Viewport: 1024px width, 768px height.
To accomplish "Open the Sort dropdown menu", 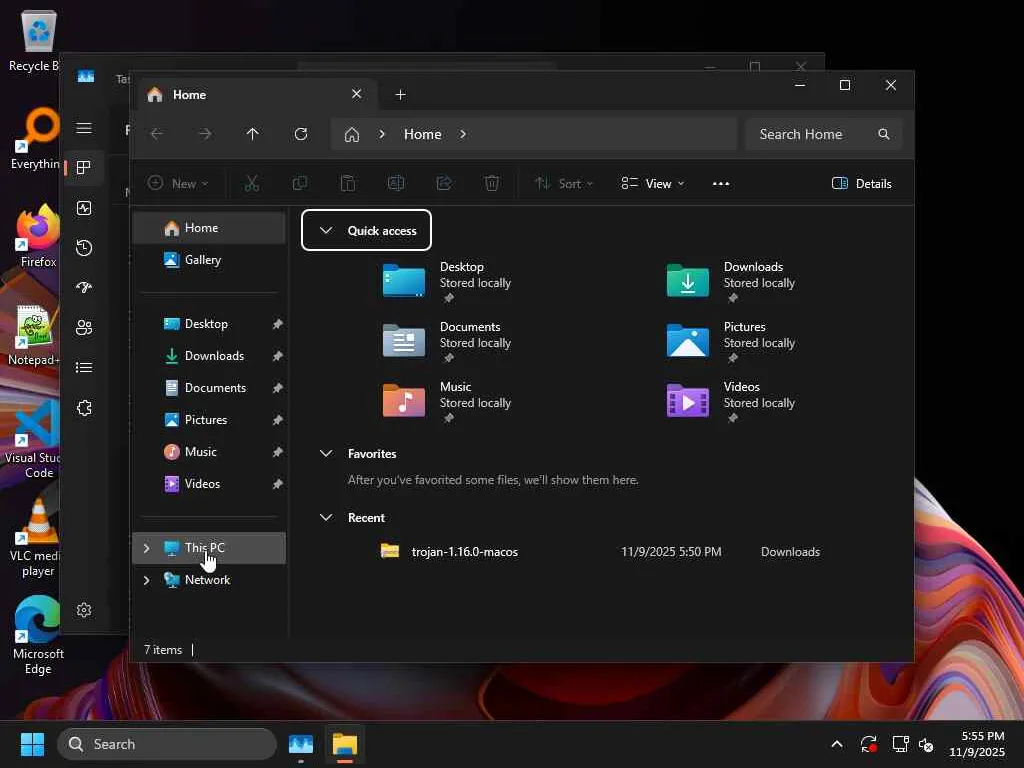I will (564, 184).
